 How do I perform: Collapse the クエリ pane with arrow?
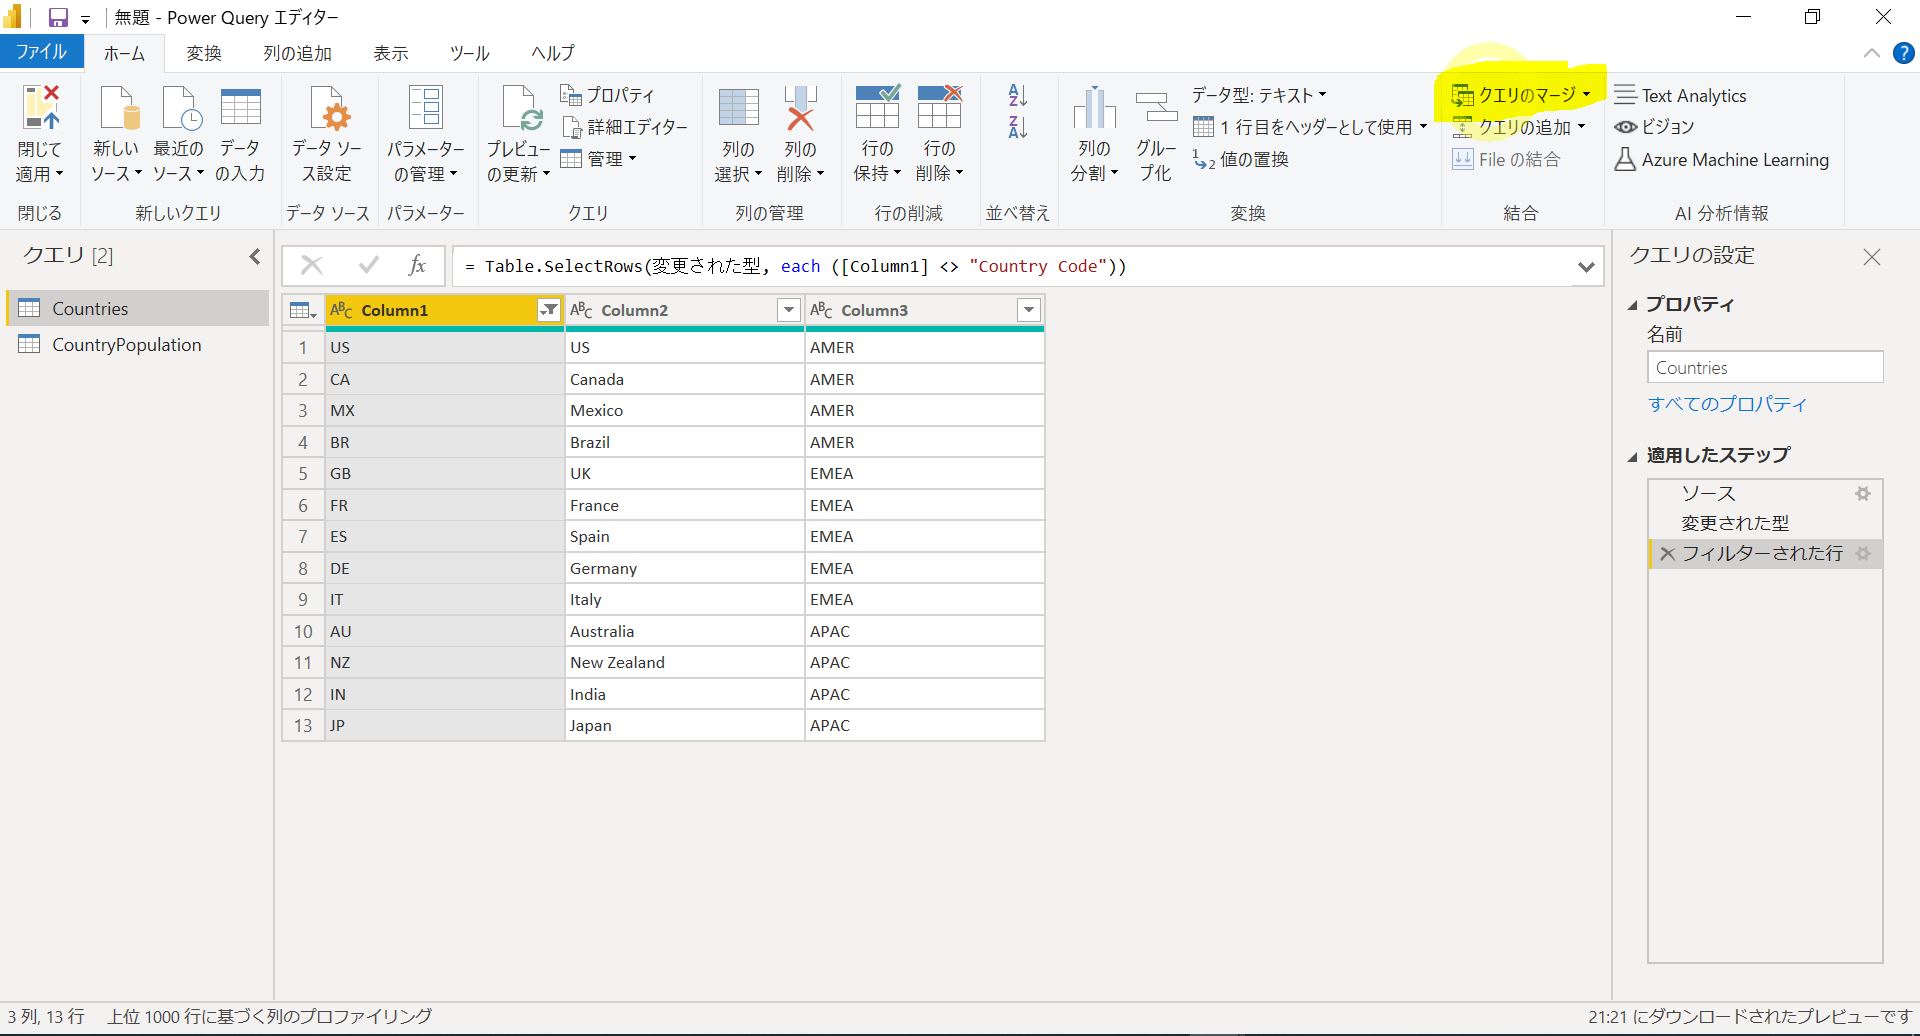pos(255,256)
